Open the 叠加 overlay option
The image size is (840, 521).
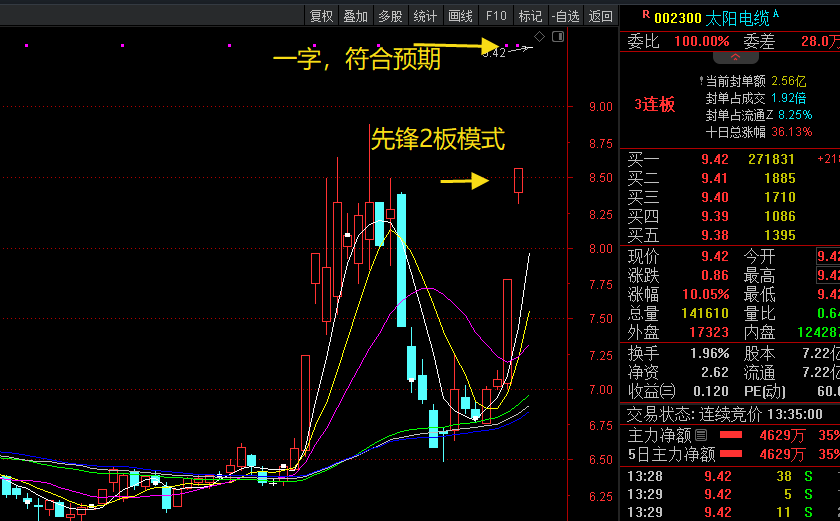356,16
